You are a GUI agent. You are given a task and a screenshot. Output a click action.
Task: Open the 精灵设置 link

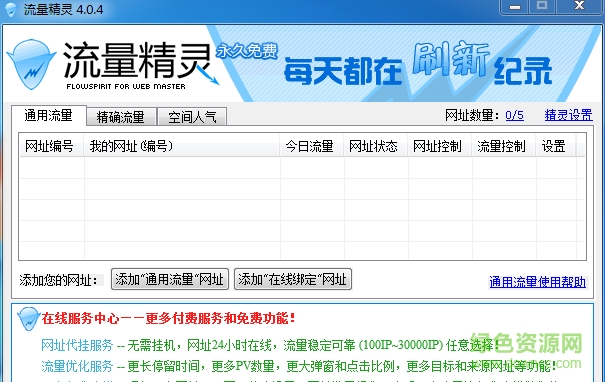tap(568, 115)
